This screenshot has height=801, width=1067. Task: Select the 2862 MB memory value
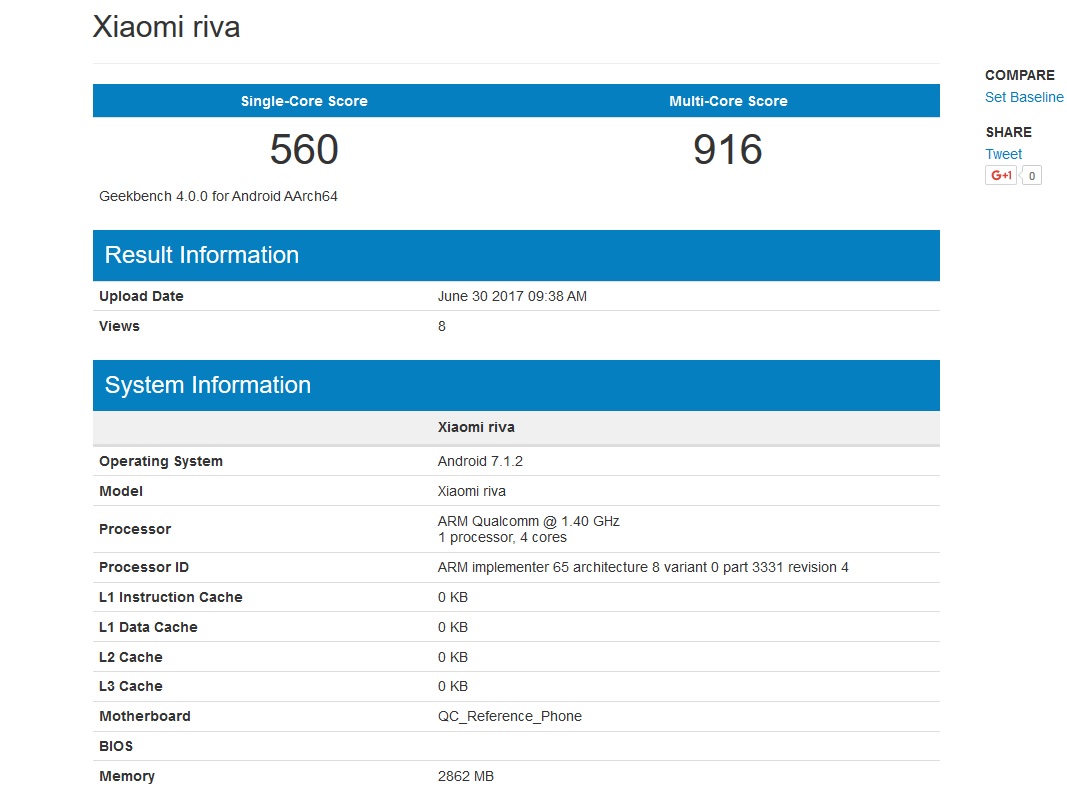465,777
